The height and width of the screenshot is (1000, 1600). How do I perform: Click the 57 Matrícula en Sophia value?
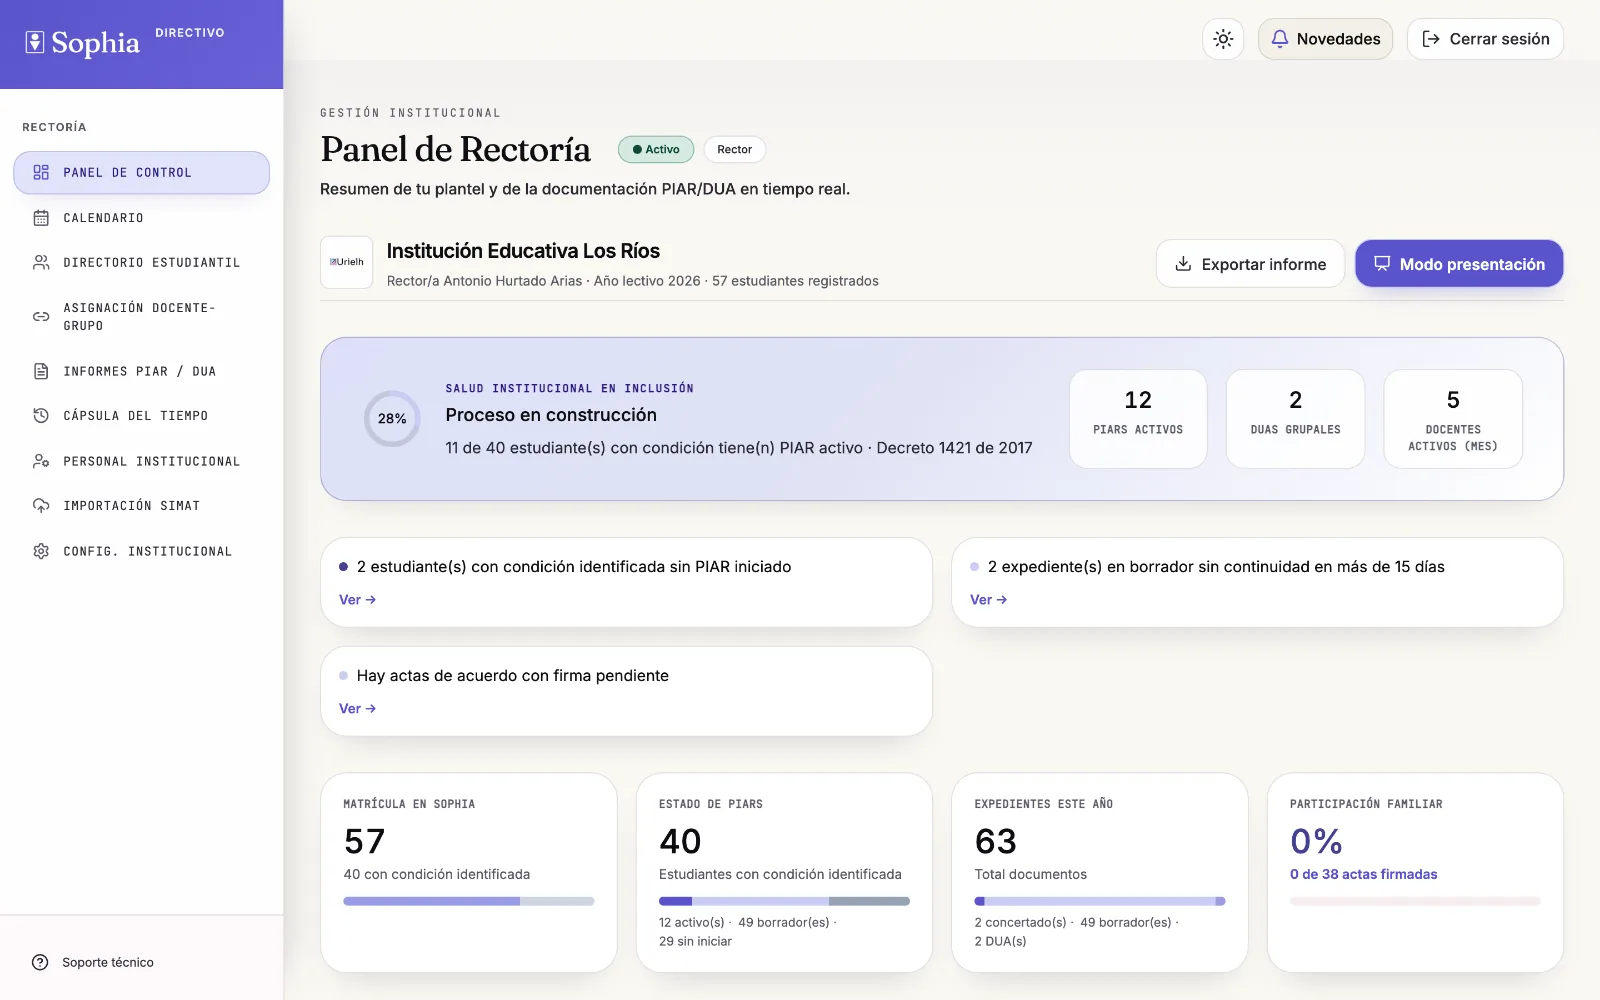(364, 841)
